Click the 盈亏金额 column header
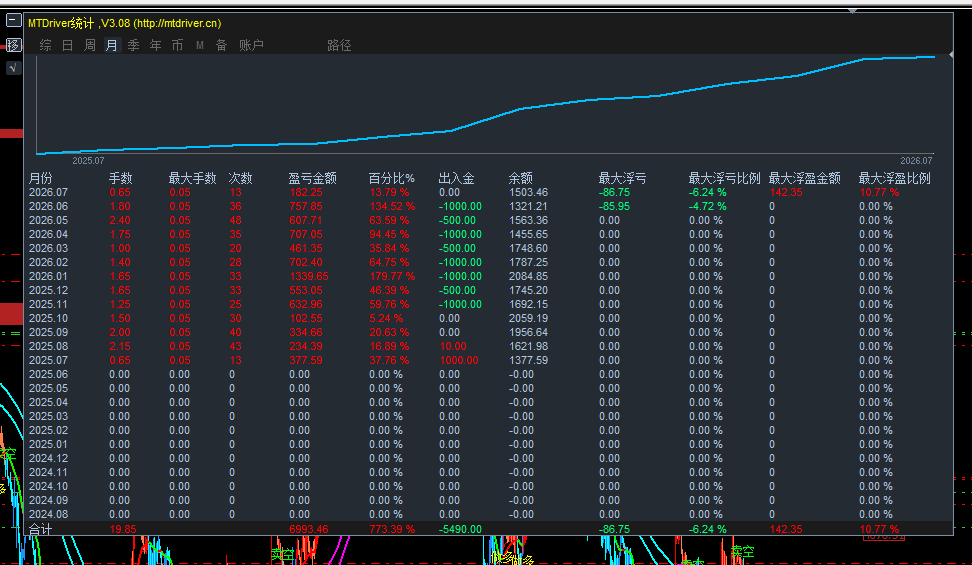 click(x=312, y=179)
